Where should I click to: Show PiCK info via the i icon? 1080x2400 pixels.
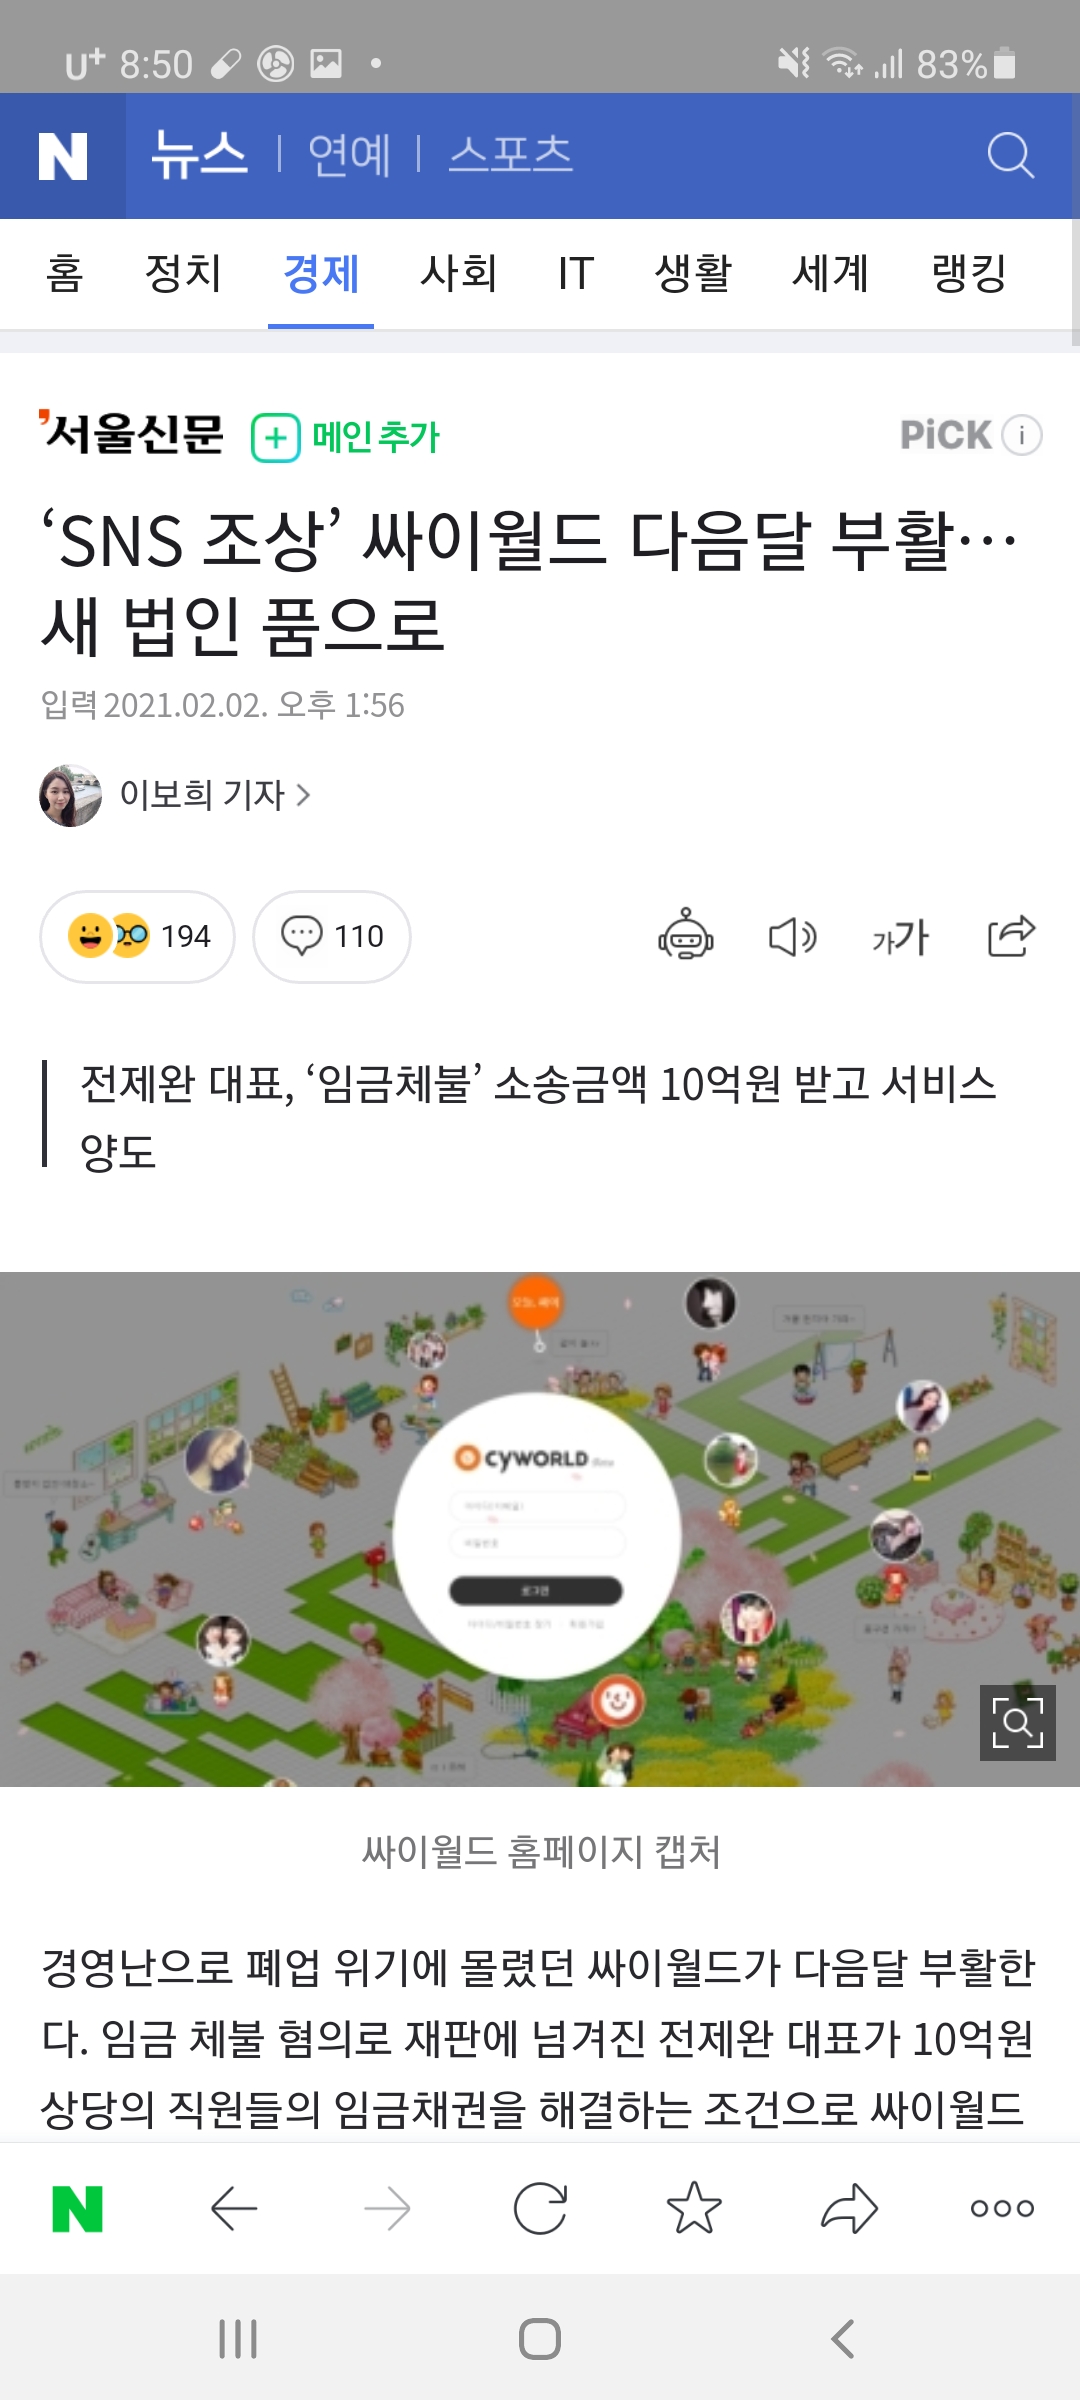[1022, 435]
